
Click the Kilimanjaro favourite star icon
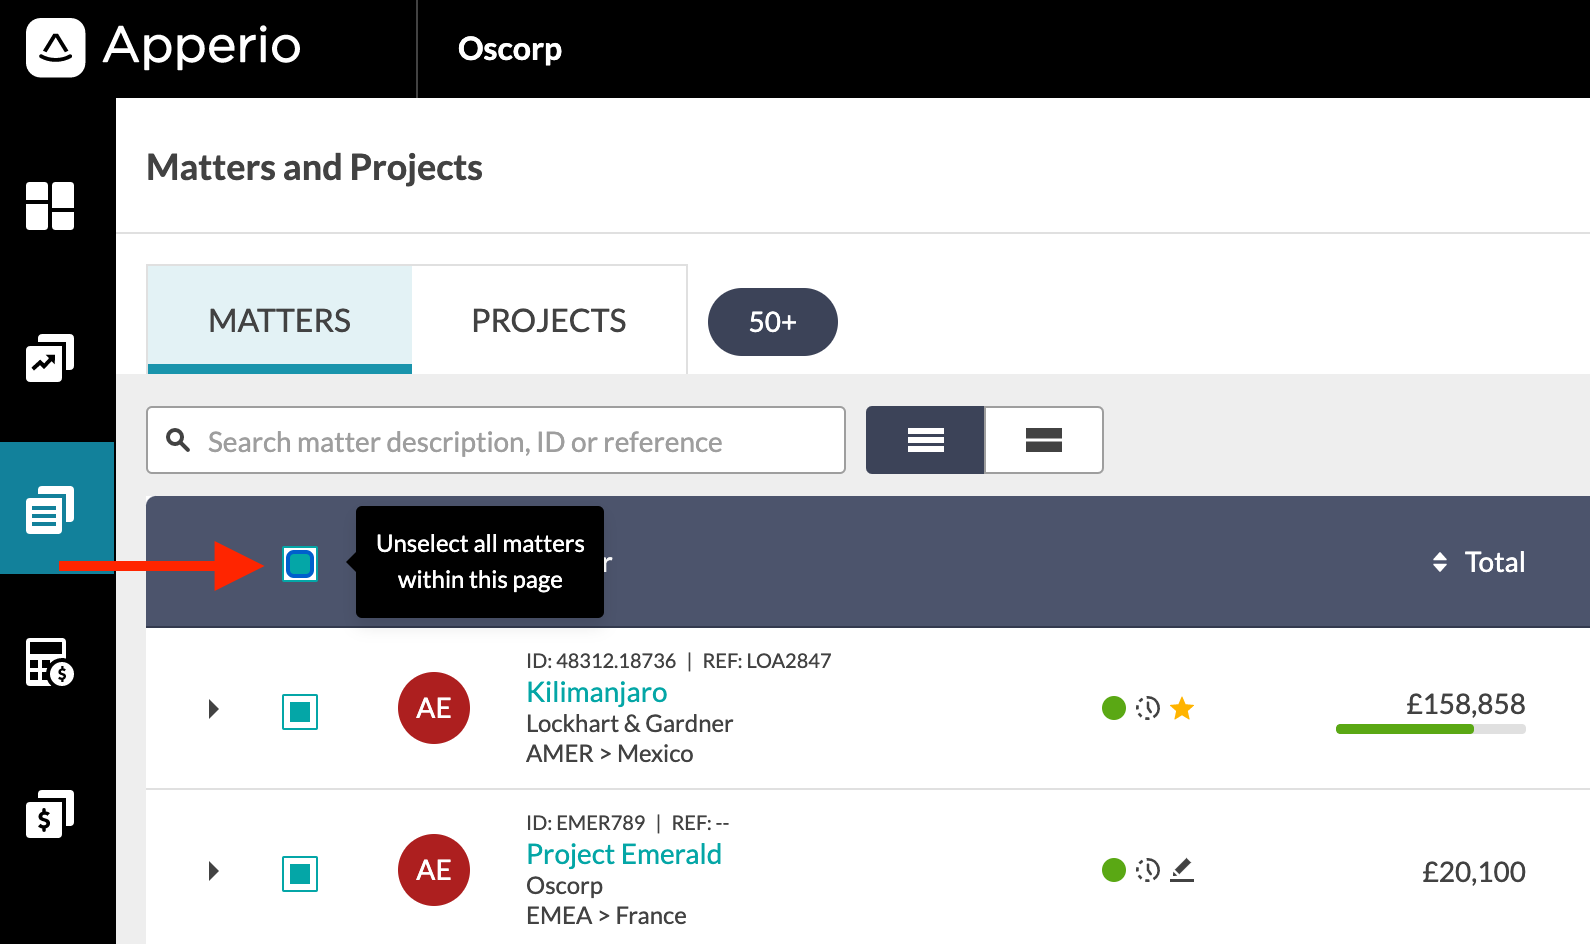[1182, 708]
